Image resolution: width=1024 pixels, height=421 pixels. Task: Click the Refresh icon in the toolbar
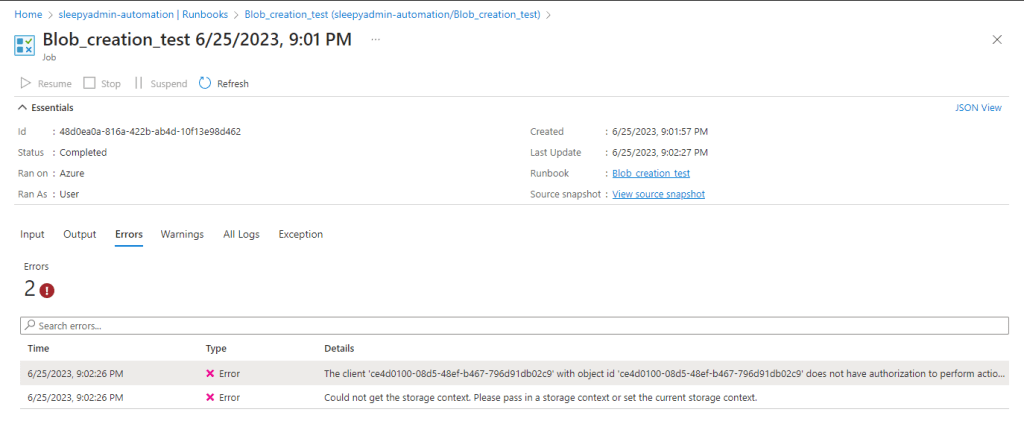[x=205, y=84]
